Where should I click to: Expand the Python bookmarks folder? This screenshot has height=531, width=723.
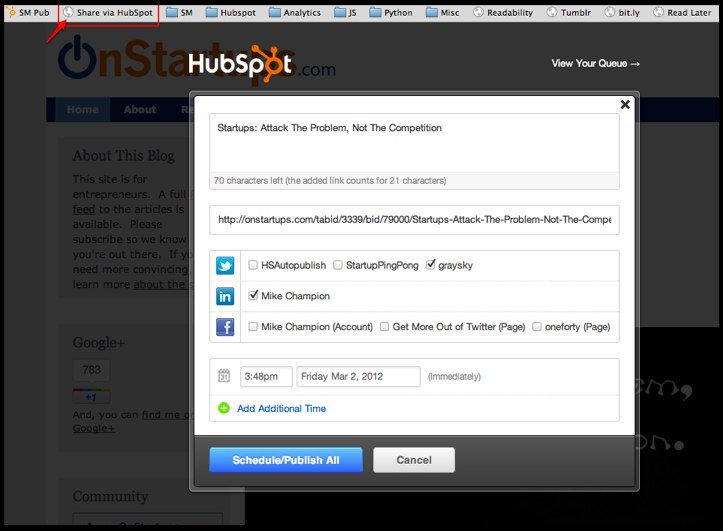(389, 13)
